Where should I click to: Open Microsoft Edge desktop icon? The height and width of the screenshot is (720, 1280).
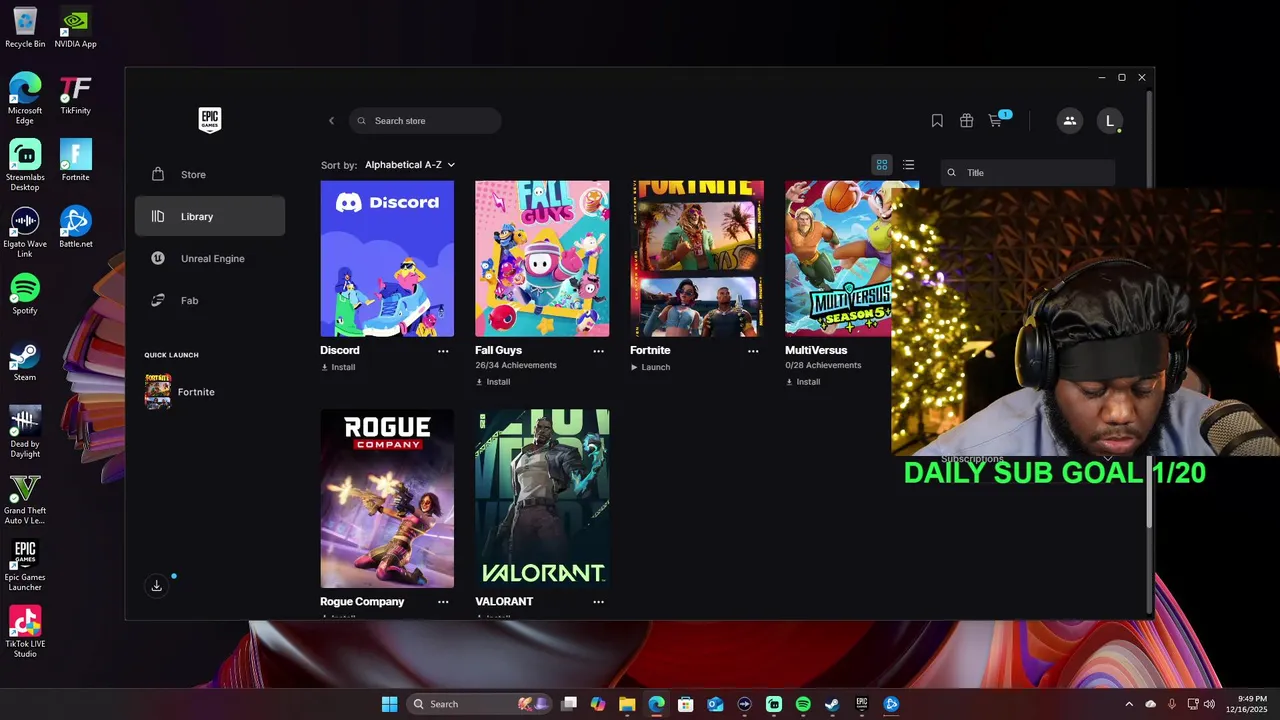25,99
